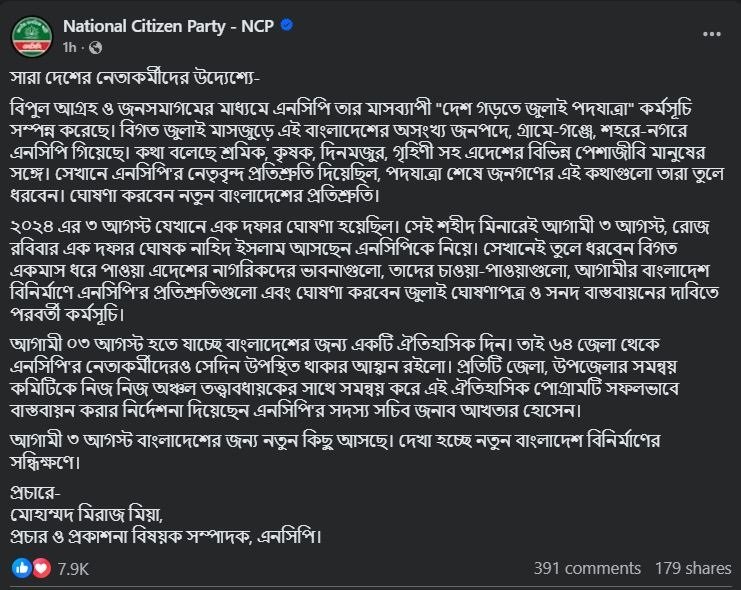
Task: Click the closing line about a new Bangladesh
Action: pyautogui.click(x=336, y=451)
